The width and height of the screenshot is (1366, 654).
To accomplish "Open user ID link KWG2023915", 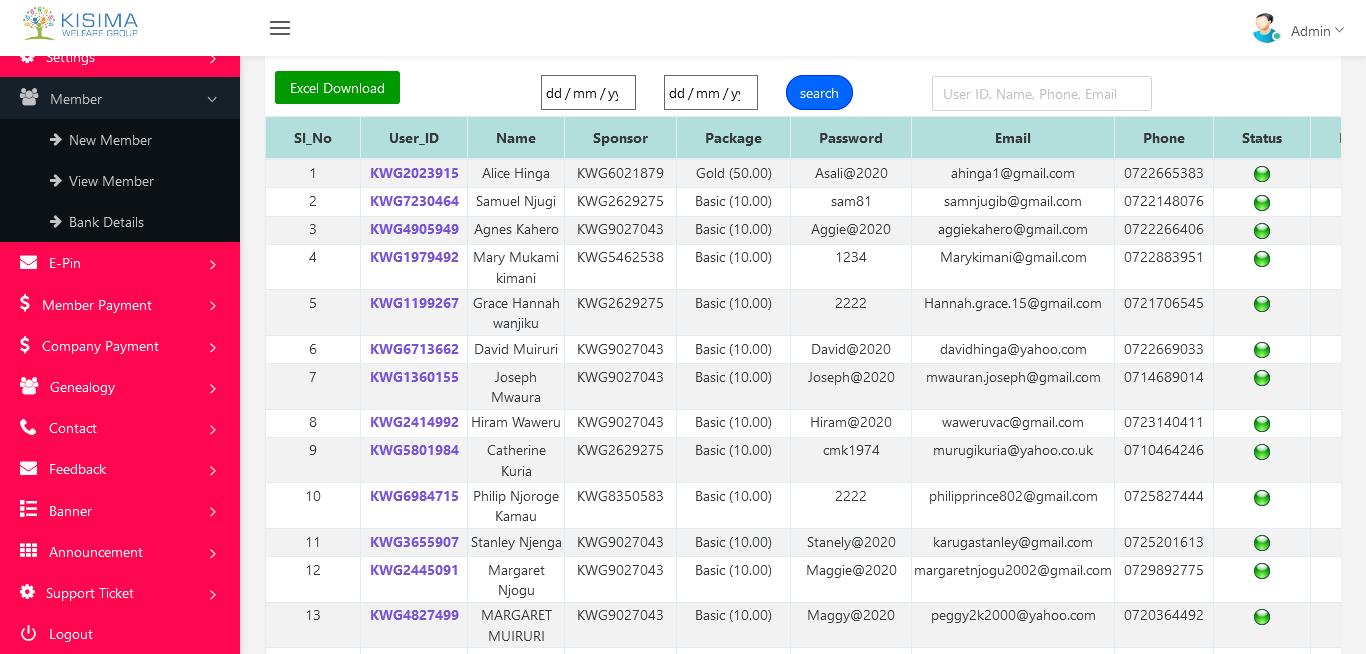I will point(414,173).
